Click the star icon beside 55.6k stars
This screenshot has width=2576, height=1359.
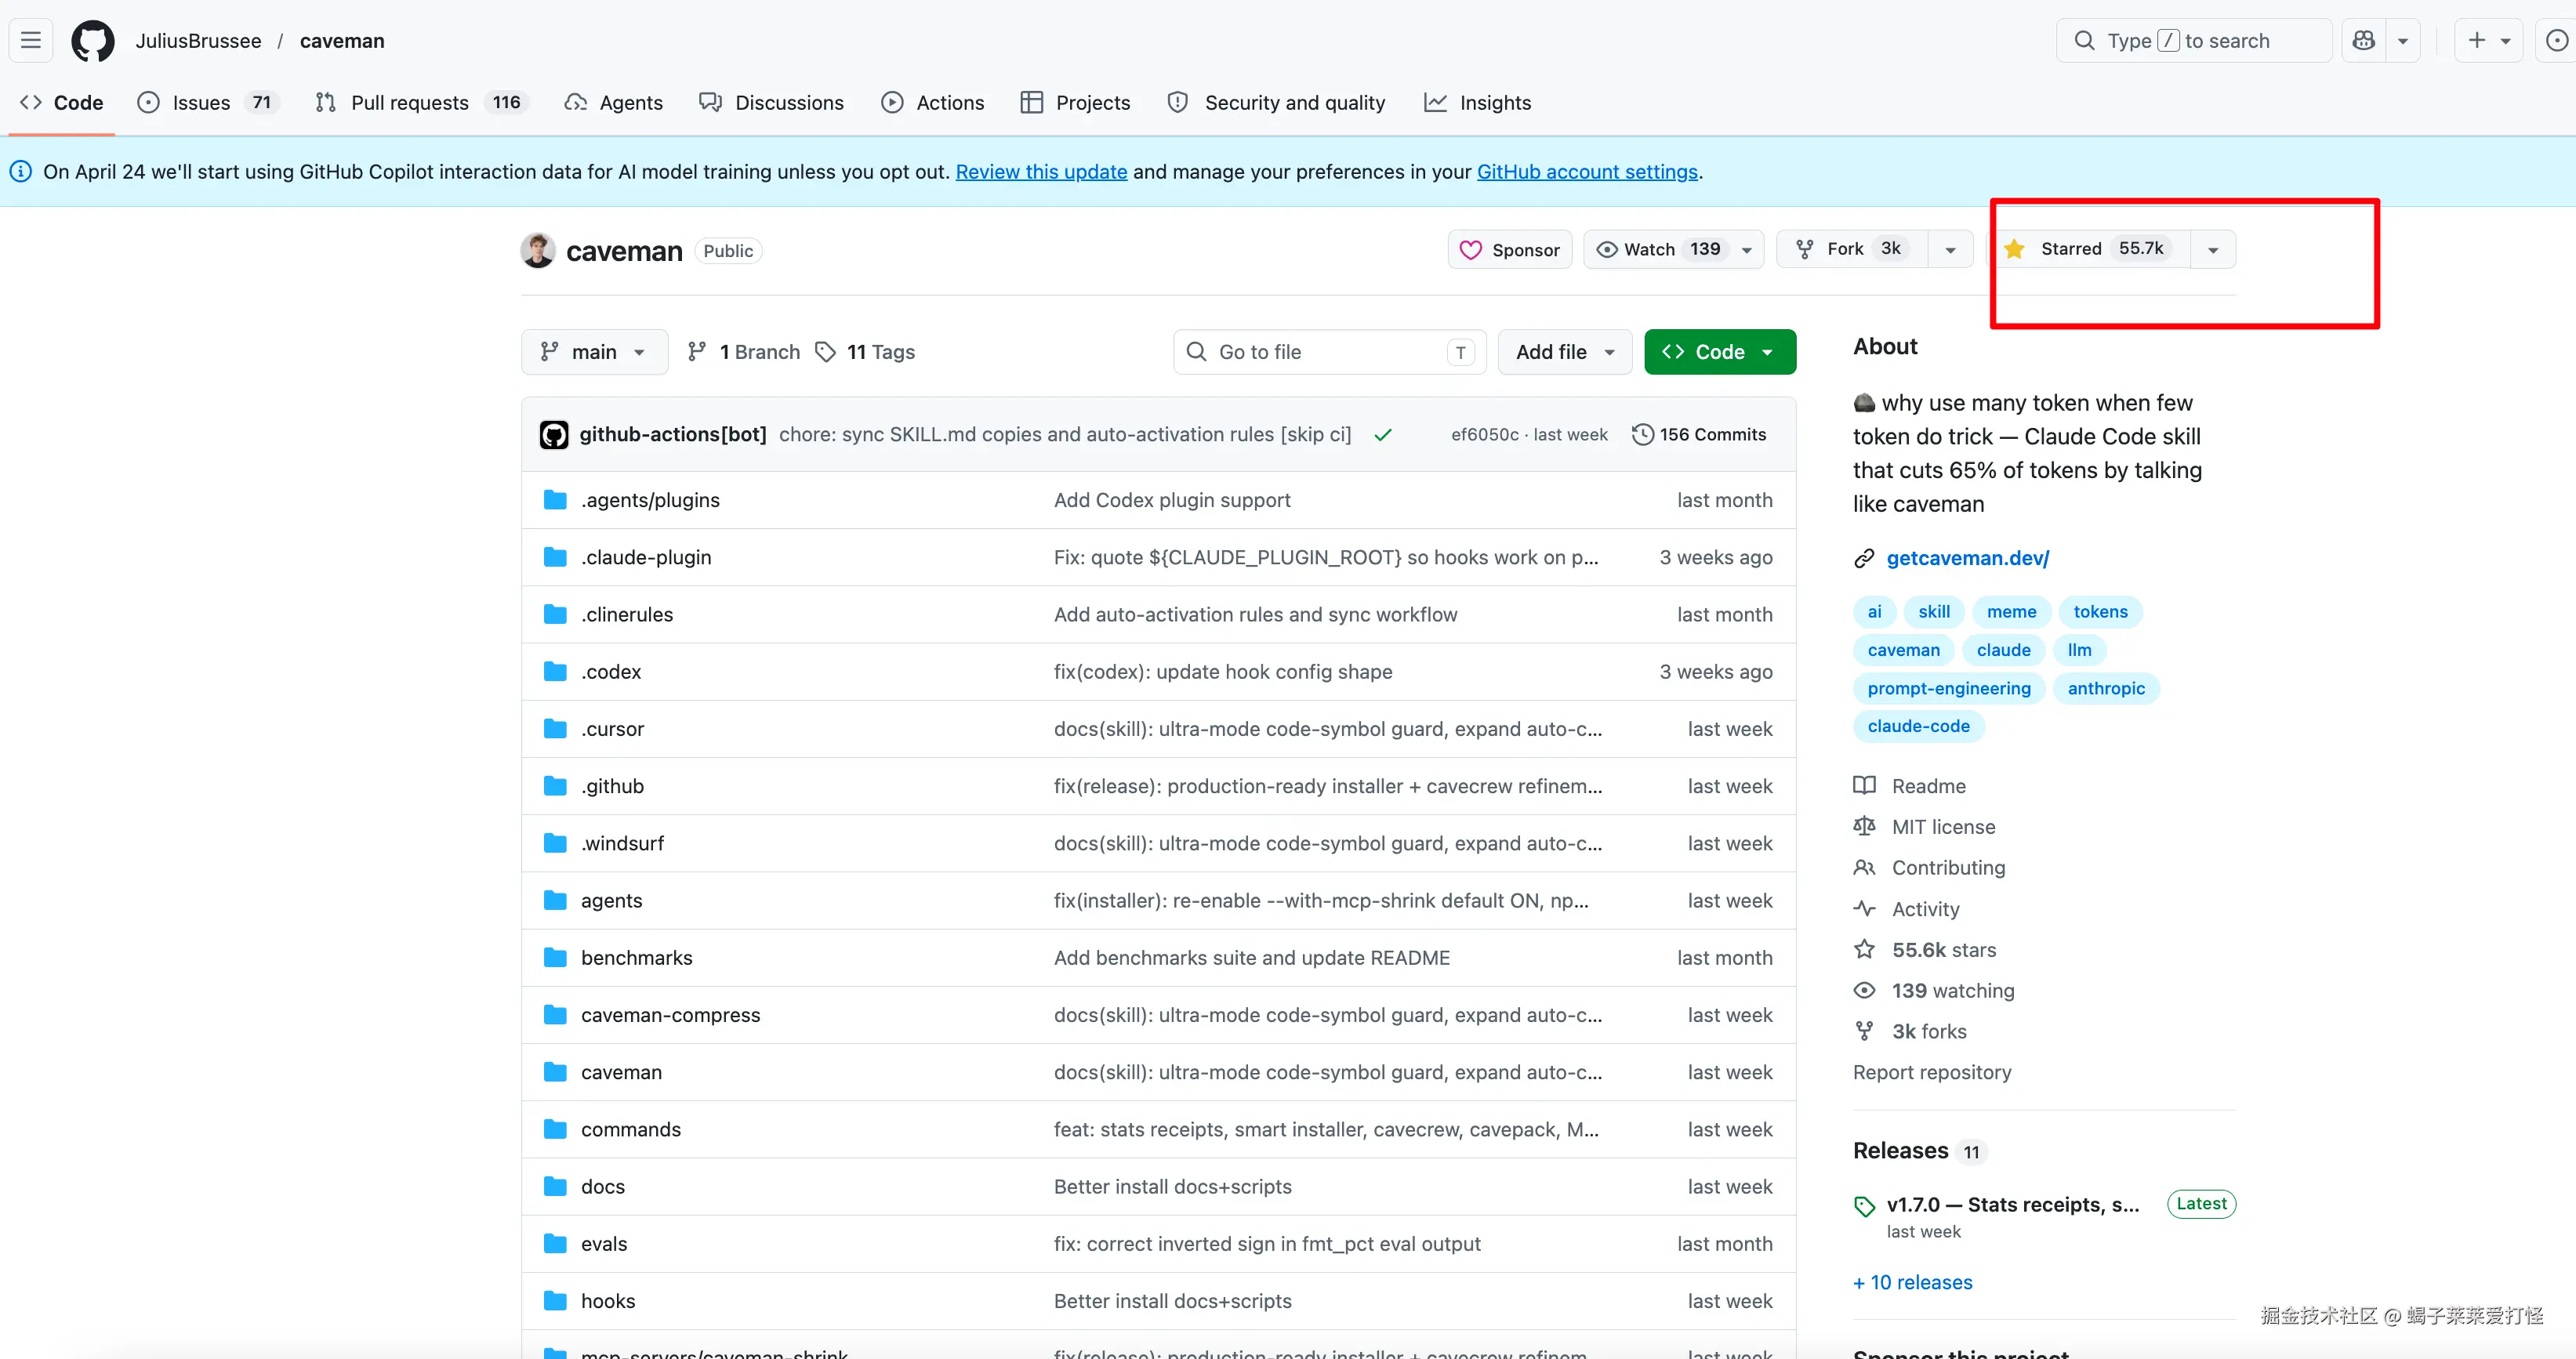click(1864, 950)
